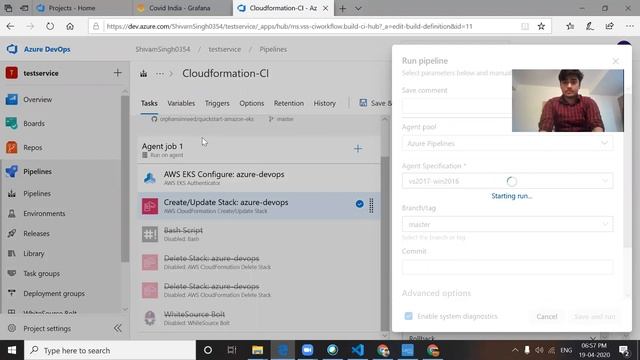Click the Save and run button
The width and height of the screenshot is (640, 360).
[594, 316]
